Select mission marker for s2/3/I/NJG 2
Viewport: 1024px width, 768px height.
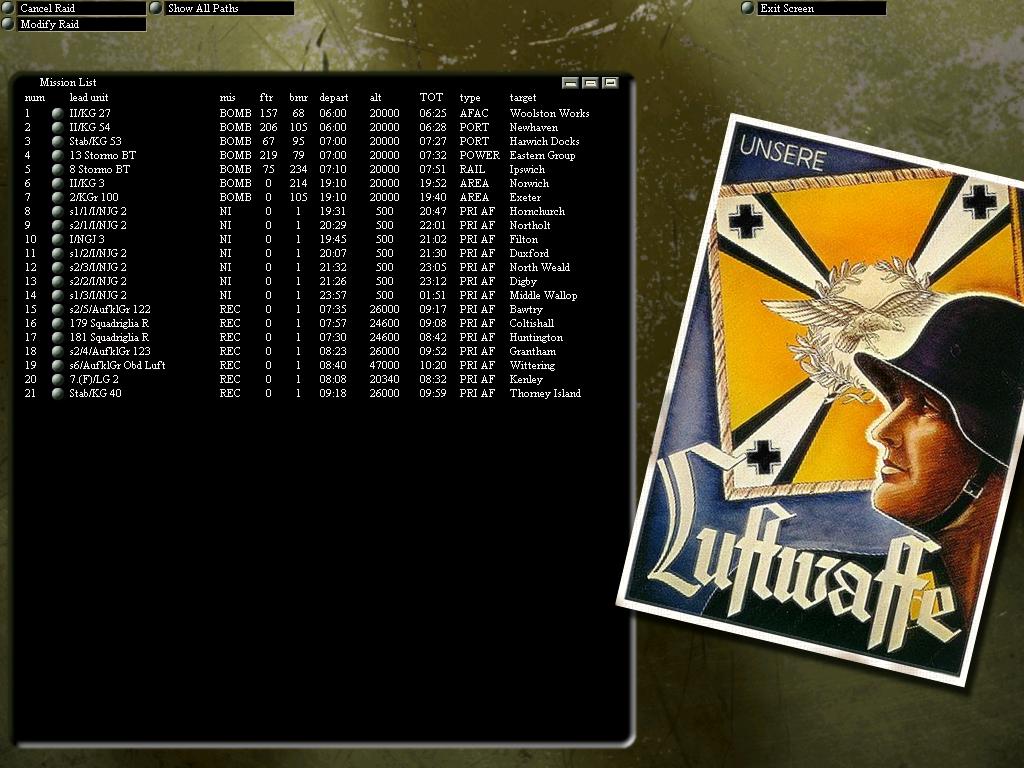click(57, 268)
